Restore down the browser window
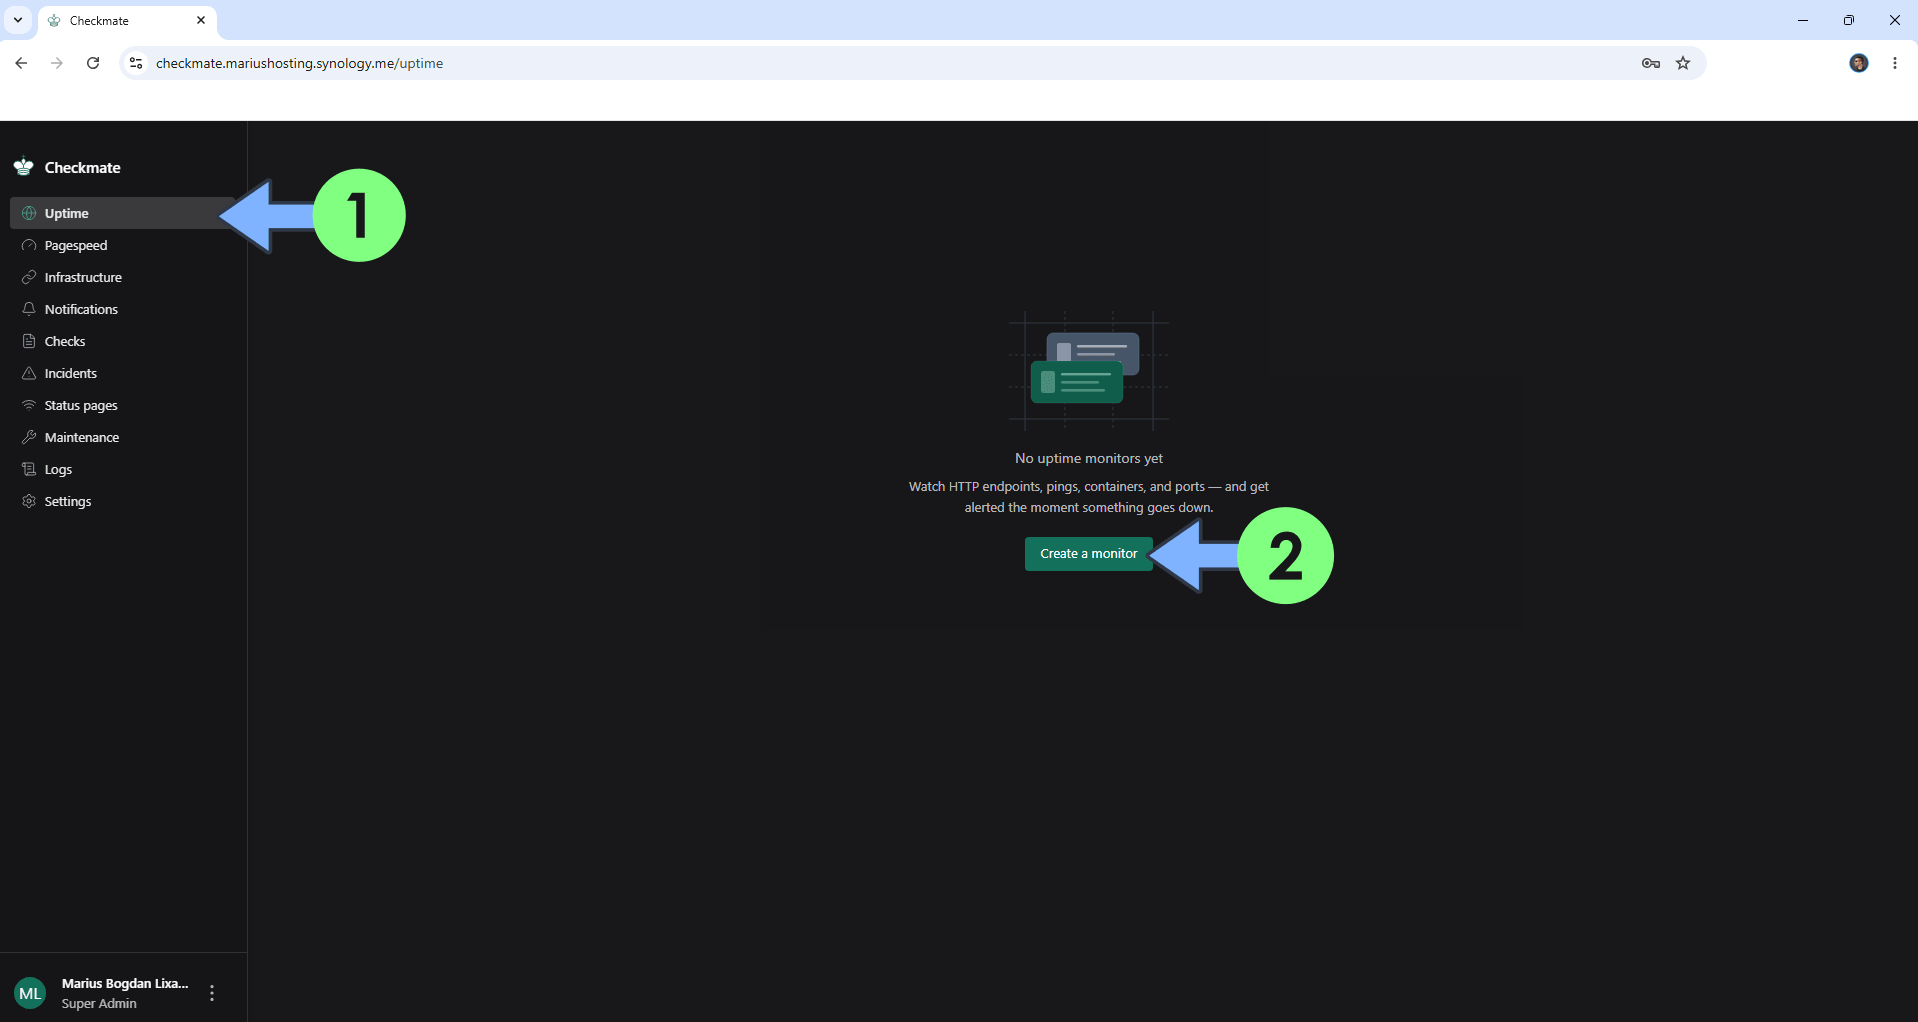The width and height of the screenshot is (1918, 1022). 1849,20
